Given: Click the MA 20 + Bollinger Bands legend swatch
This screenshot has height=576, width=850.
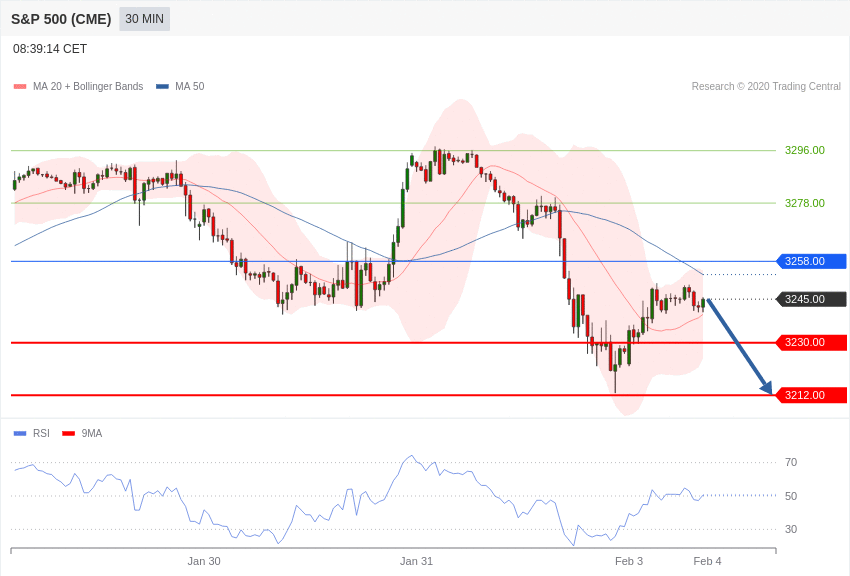Looking at the screenshot, I should point(20,87).
